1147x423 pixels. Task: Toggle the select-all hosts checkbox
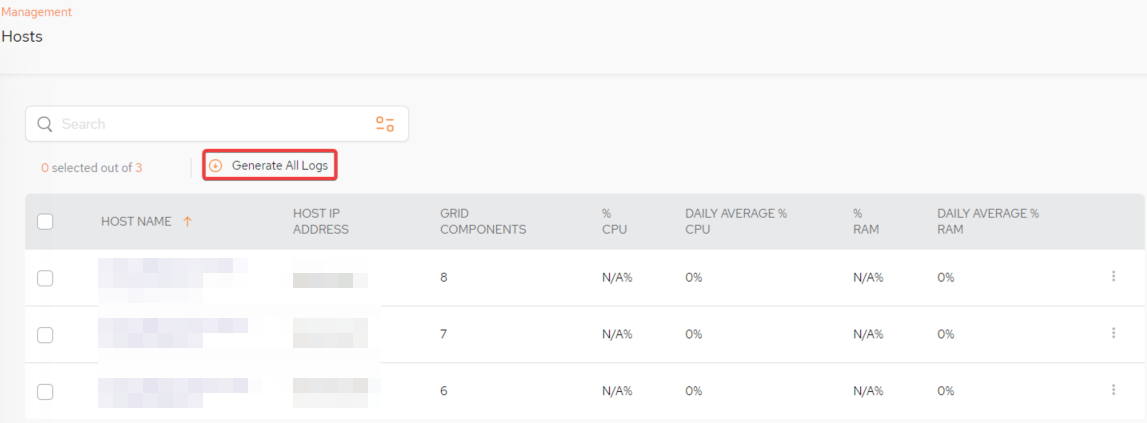[x=45, y=222]
